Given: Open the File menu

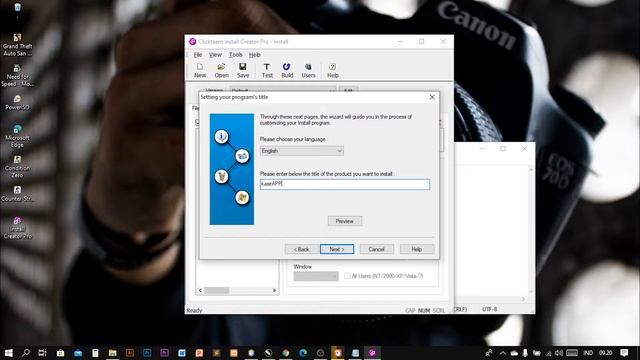Looking at the screenshot, I should tap(198, 55).
